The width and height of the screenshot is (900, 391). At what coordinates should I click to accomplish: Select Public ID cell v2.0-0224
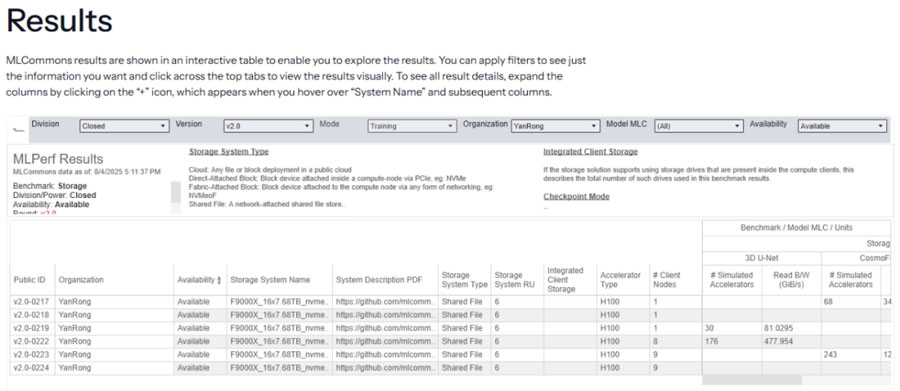coord(30,368)
